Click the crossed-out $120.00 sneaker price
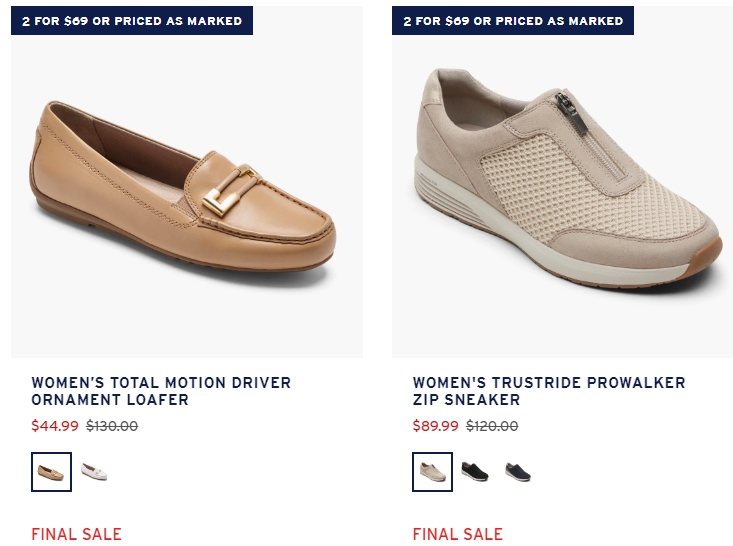Viewport: 733px width, 546px height. click(x=492, y=426)
